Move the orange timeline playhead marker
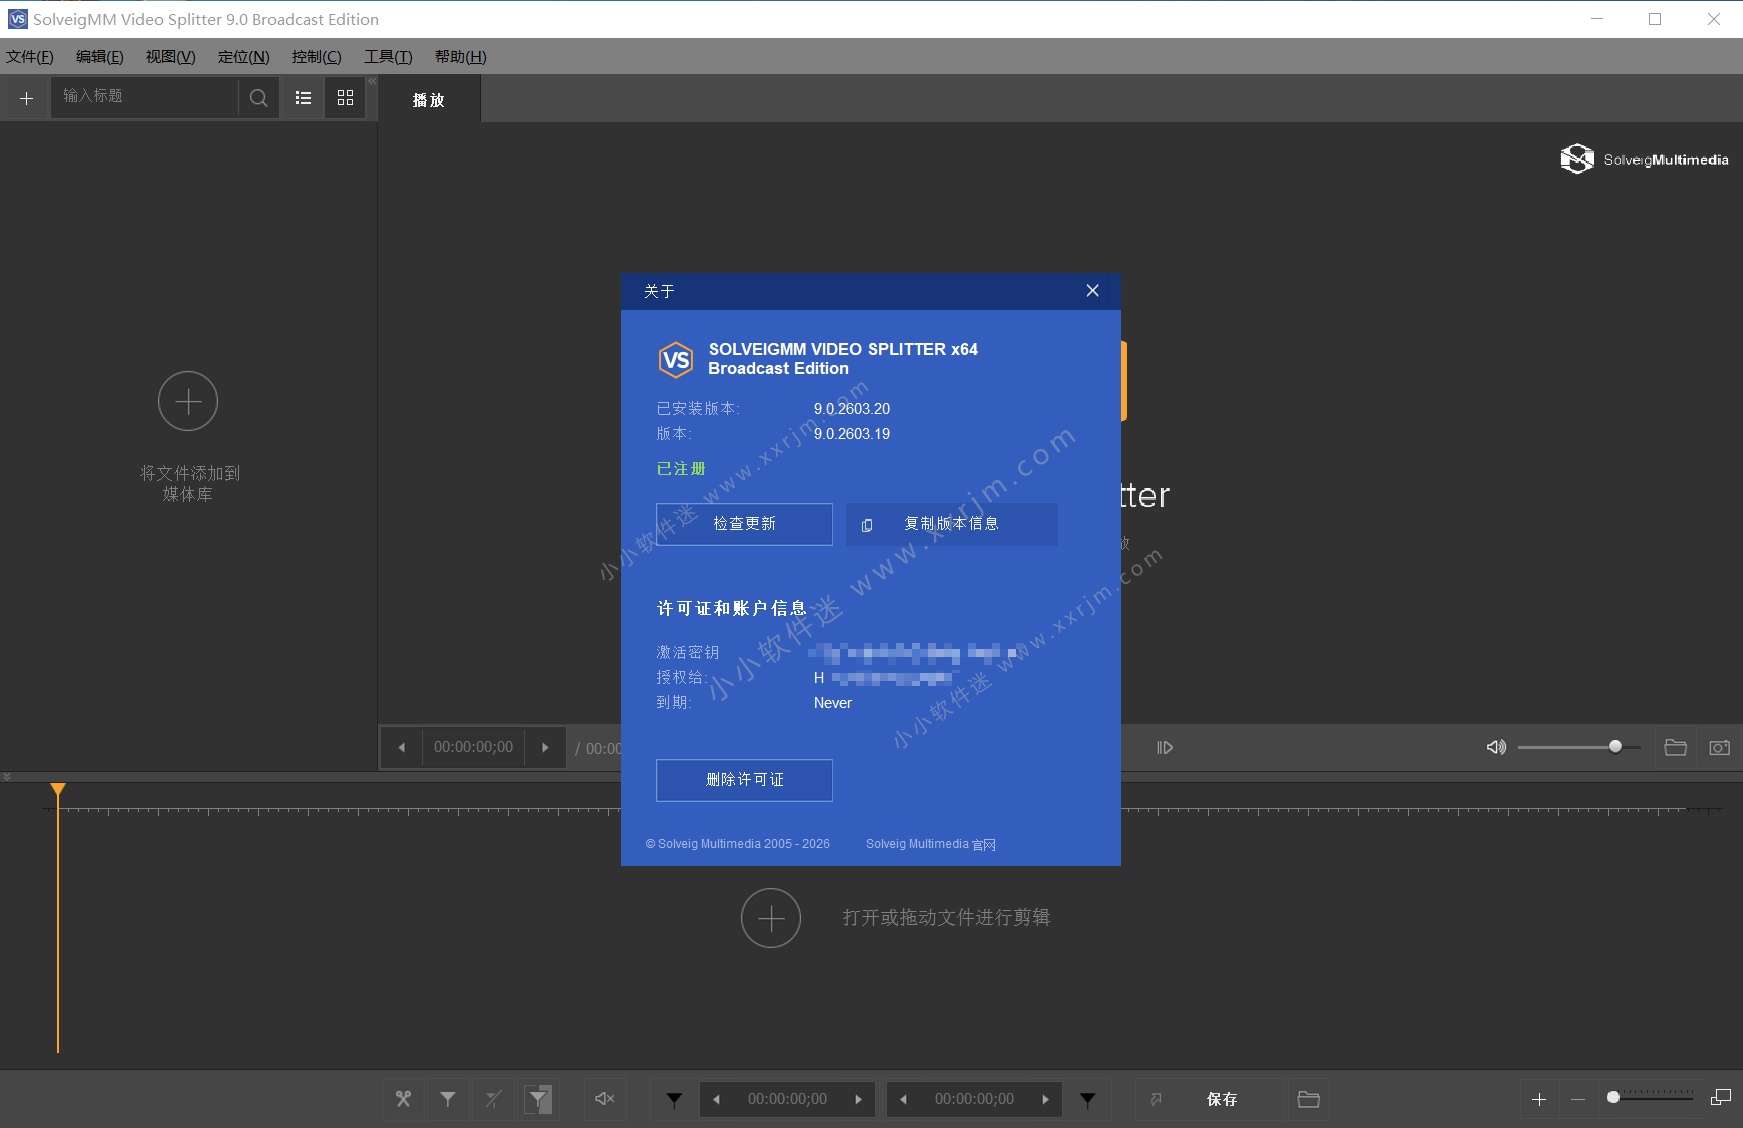This screenshot has width=1743, height=1128. click(57, 790)
